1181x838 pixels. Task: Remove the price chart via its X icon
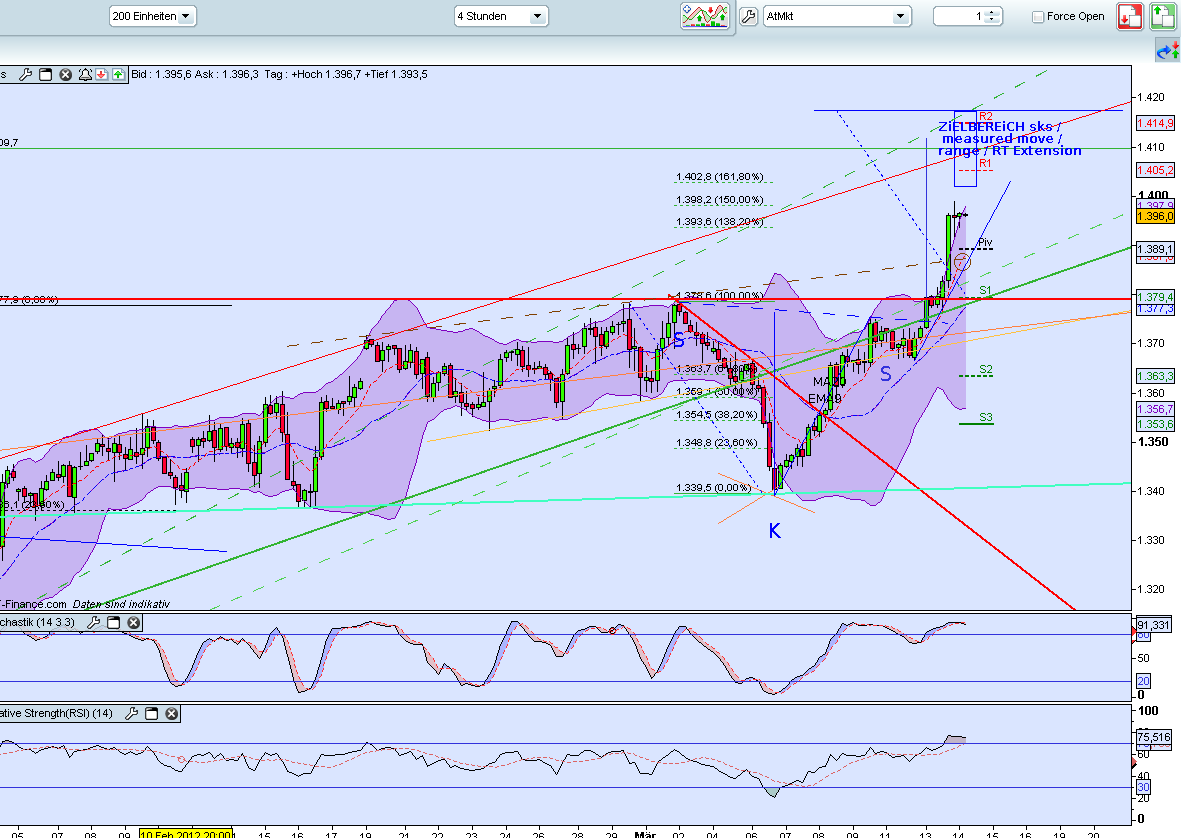click(66, 74)
